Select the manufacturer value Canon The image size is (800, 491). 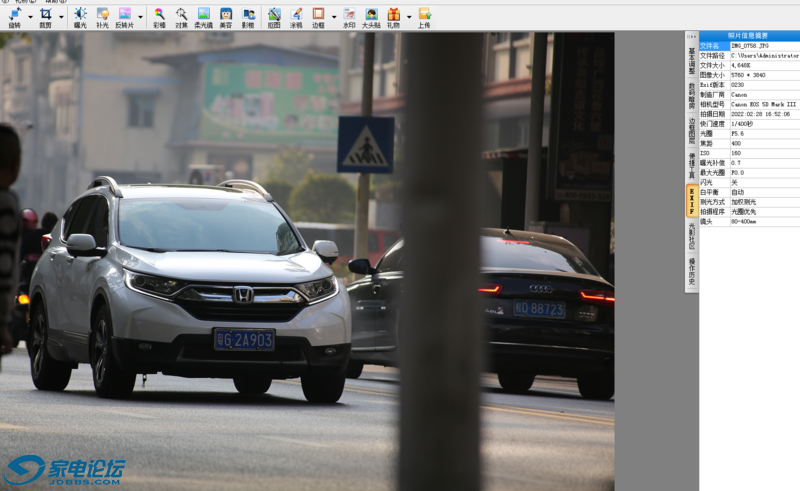coord(739,94)
